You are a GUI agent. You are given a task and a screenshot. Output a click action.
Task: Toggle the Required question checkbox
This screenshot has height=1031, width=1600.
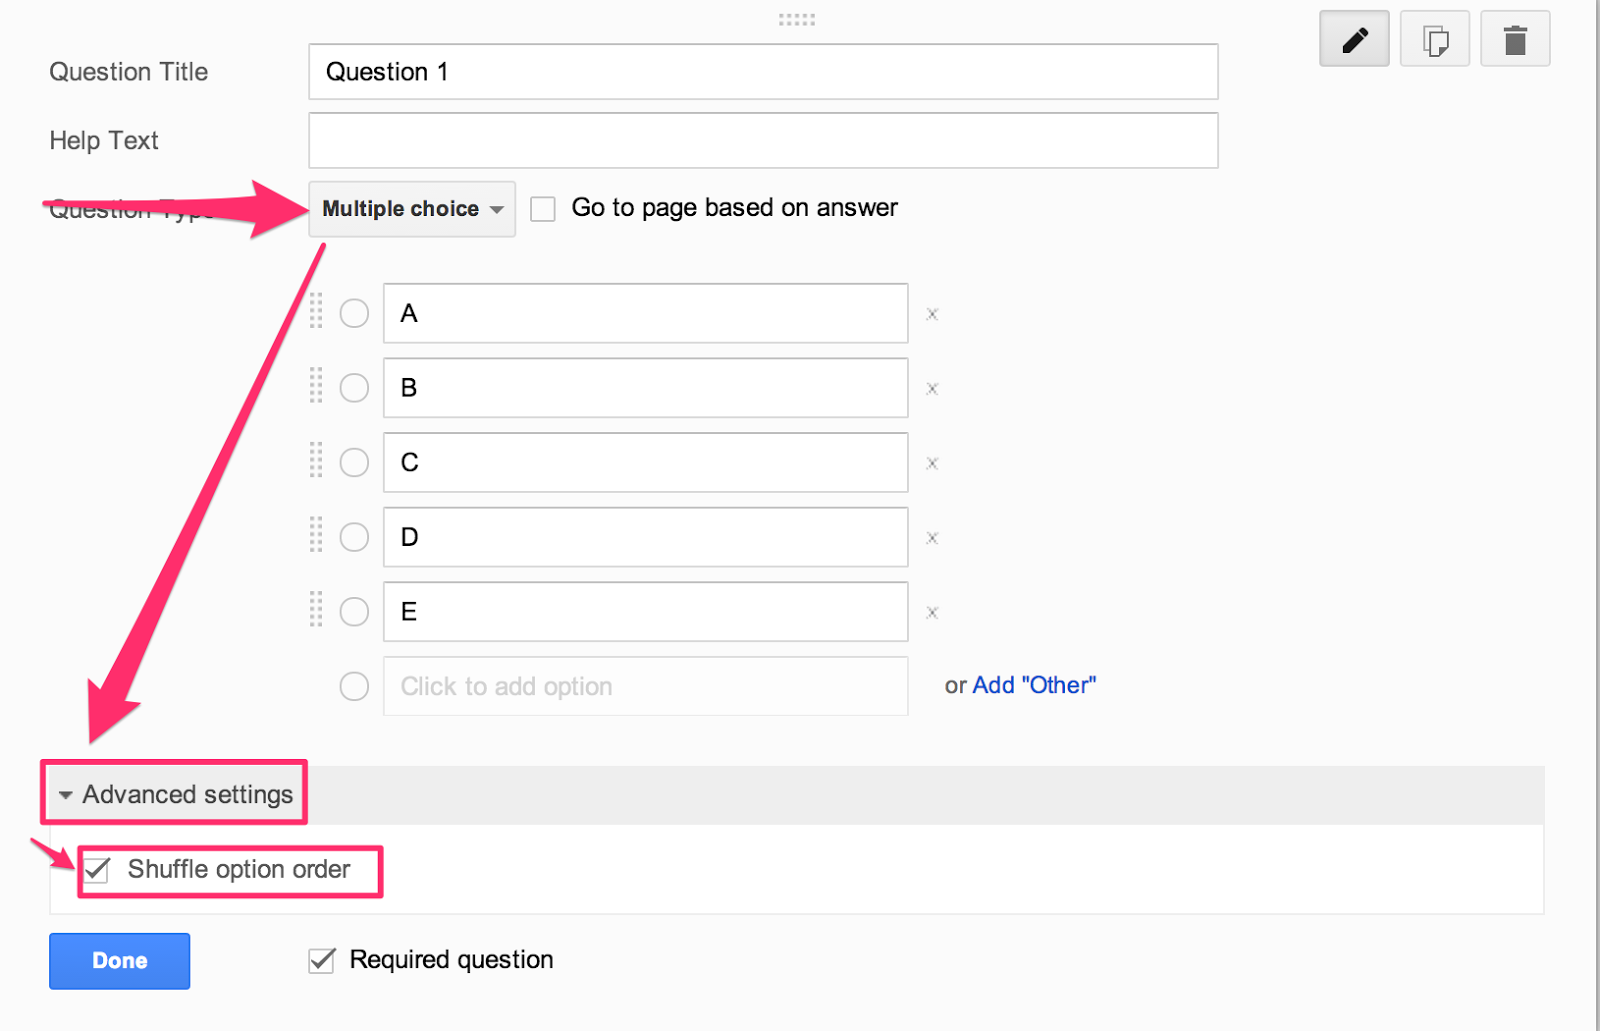coord(322,961)
